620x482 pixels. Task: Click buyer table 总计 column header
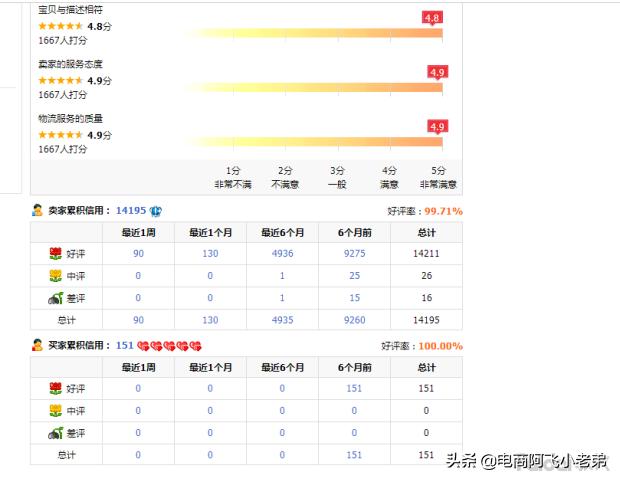(x=426, y=367)
